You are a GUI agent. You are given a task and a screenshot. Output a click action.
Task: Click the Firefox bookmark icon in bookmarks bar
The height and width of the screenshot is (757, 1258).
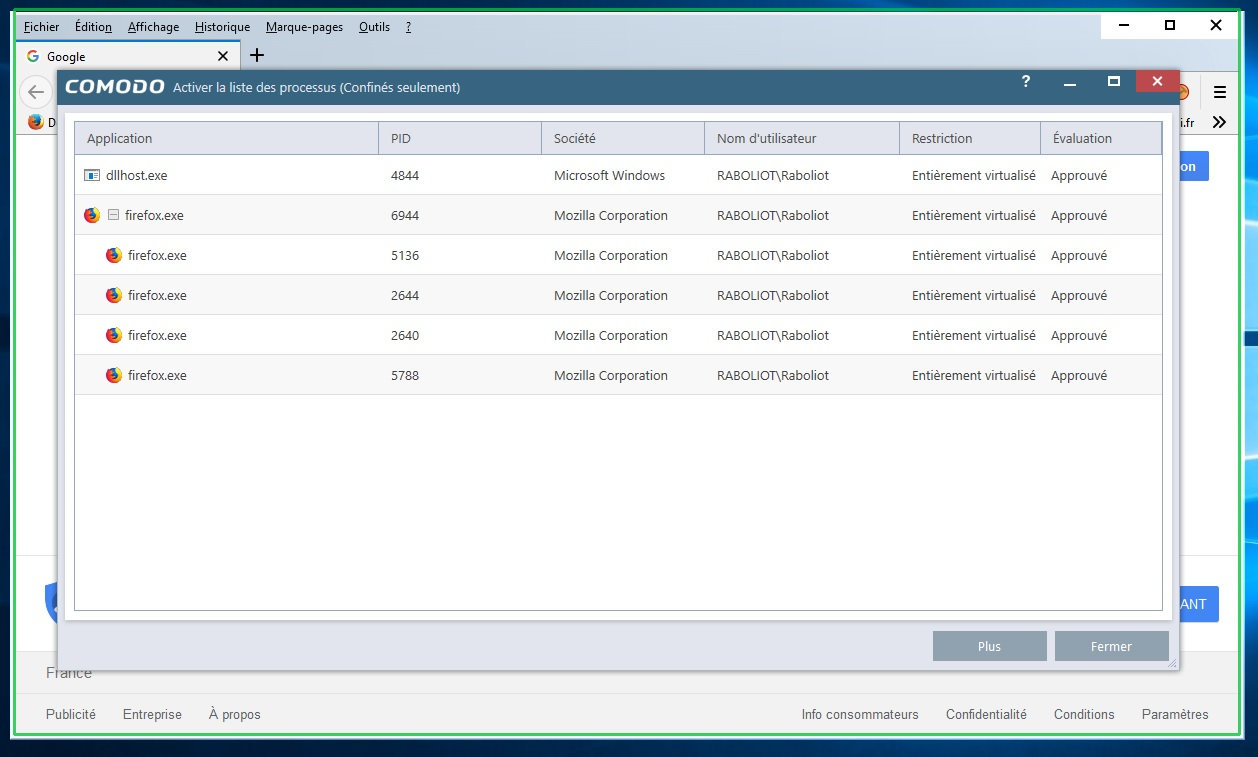tap(36, 122)
